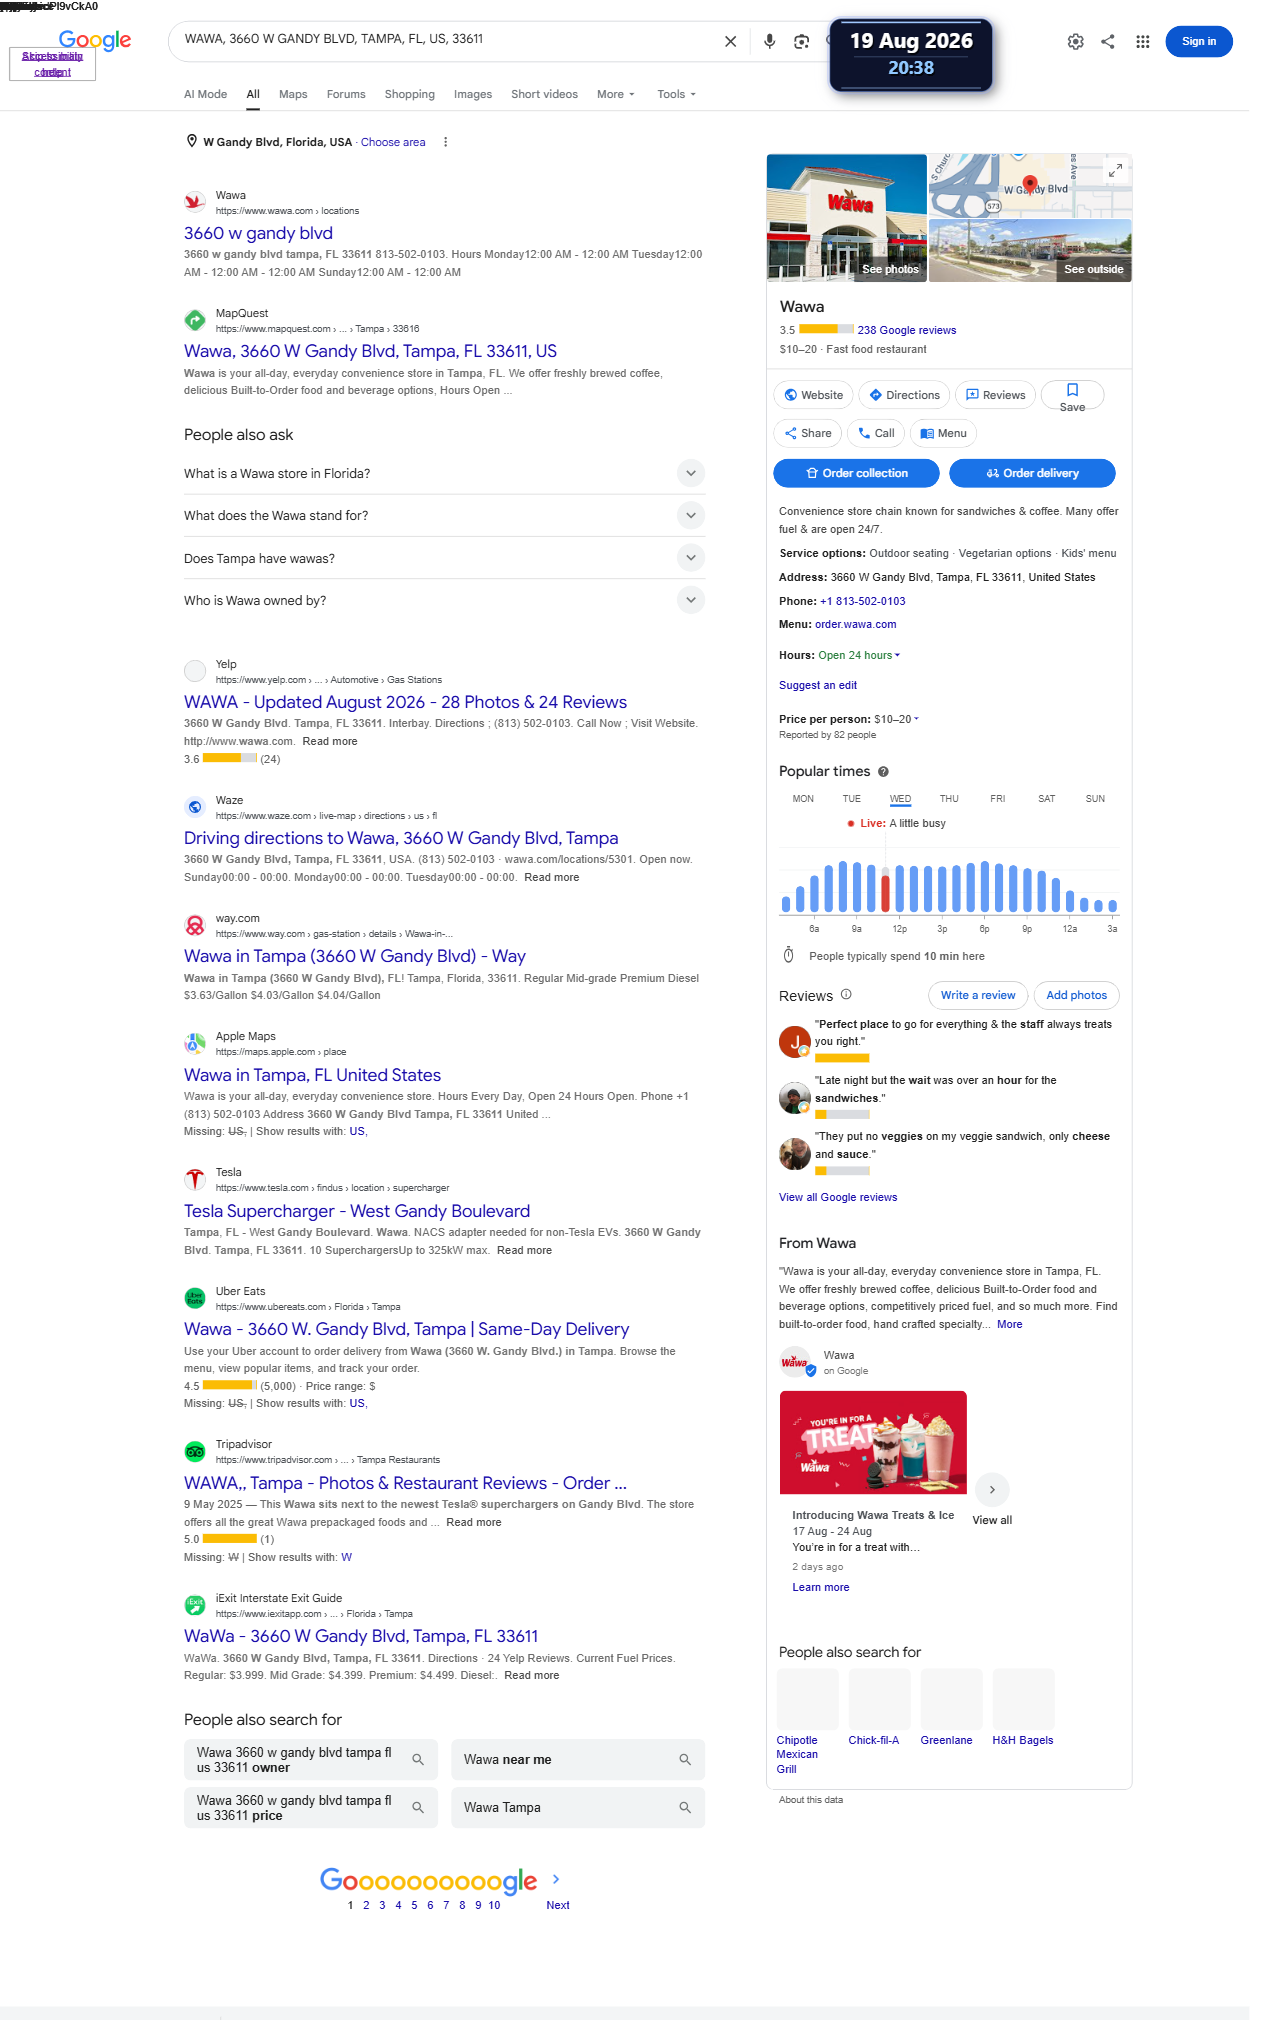
Task: Open the Menu button in the panel
Action: [x=943, y=433]
